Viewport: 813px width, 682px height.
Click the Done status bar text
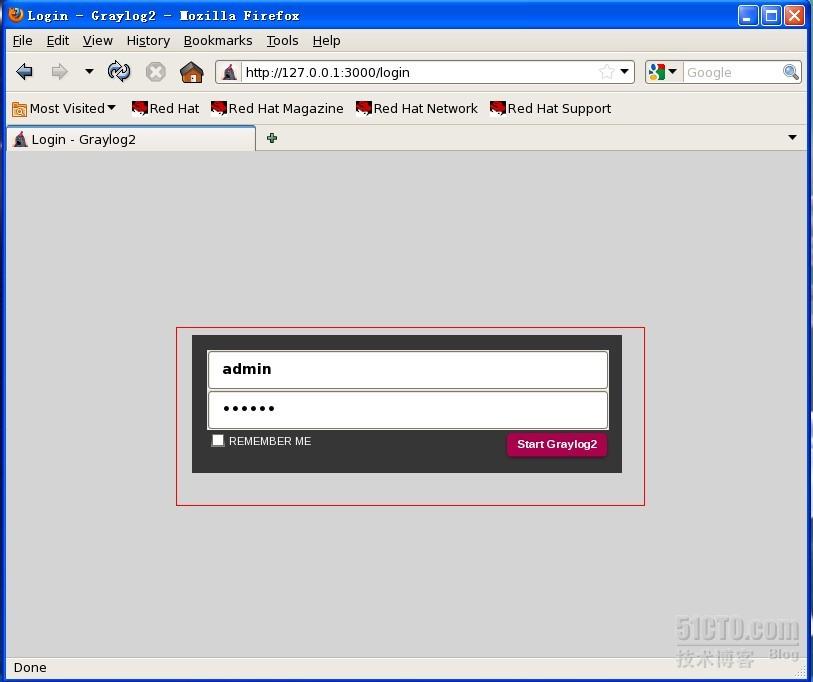30,667
